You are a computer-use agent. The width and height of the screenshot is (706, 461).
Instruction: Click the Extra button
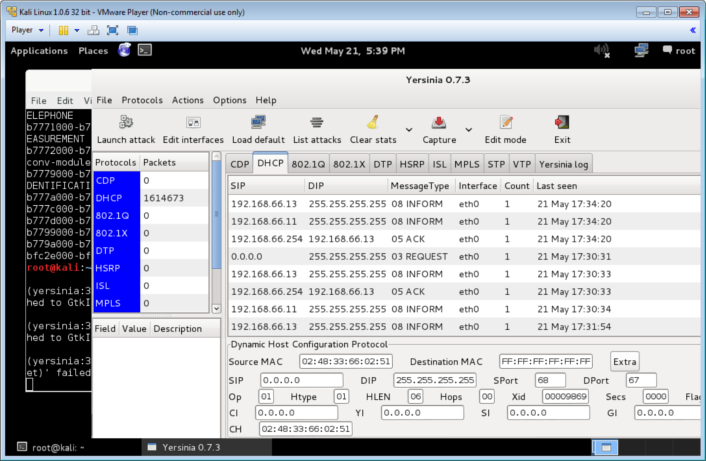(625, 361)
